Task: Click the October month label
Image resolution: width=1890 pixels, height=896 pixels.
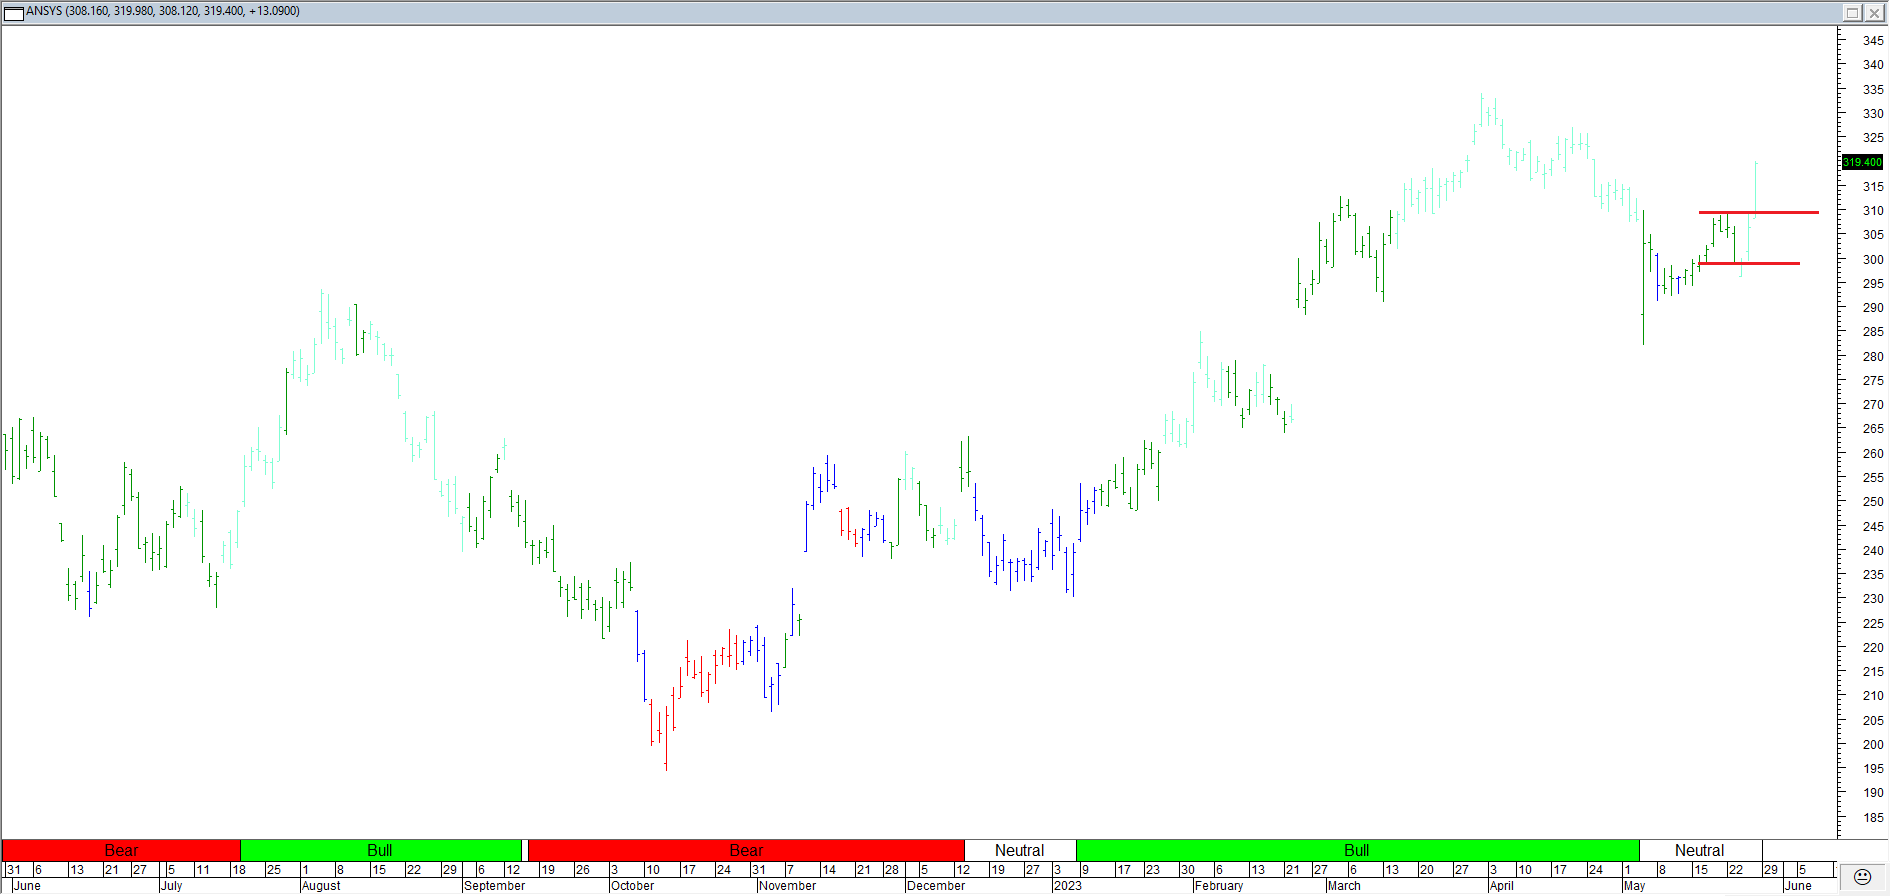Action: (633, 886)
